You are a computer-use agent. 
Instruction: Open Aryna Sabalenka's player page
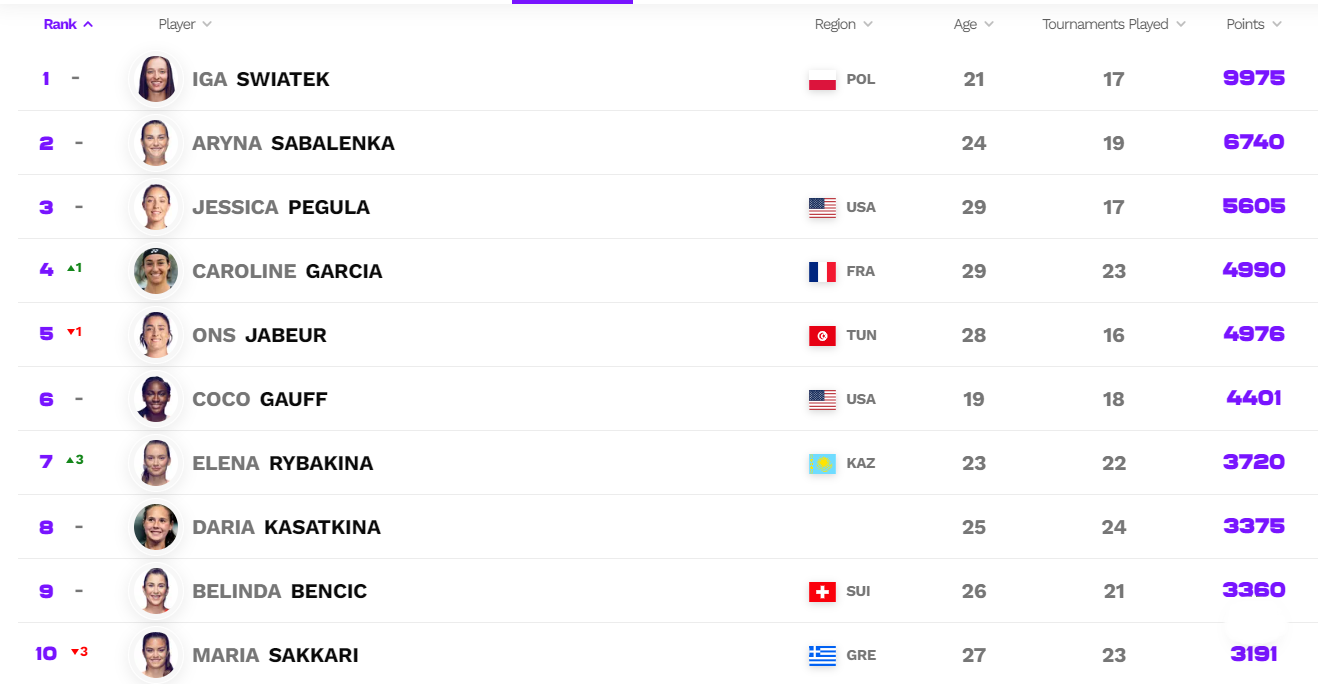point(293,143)
